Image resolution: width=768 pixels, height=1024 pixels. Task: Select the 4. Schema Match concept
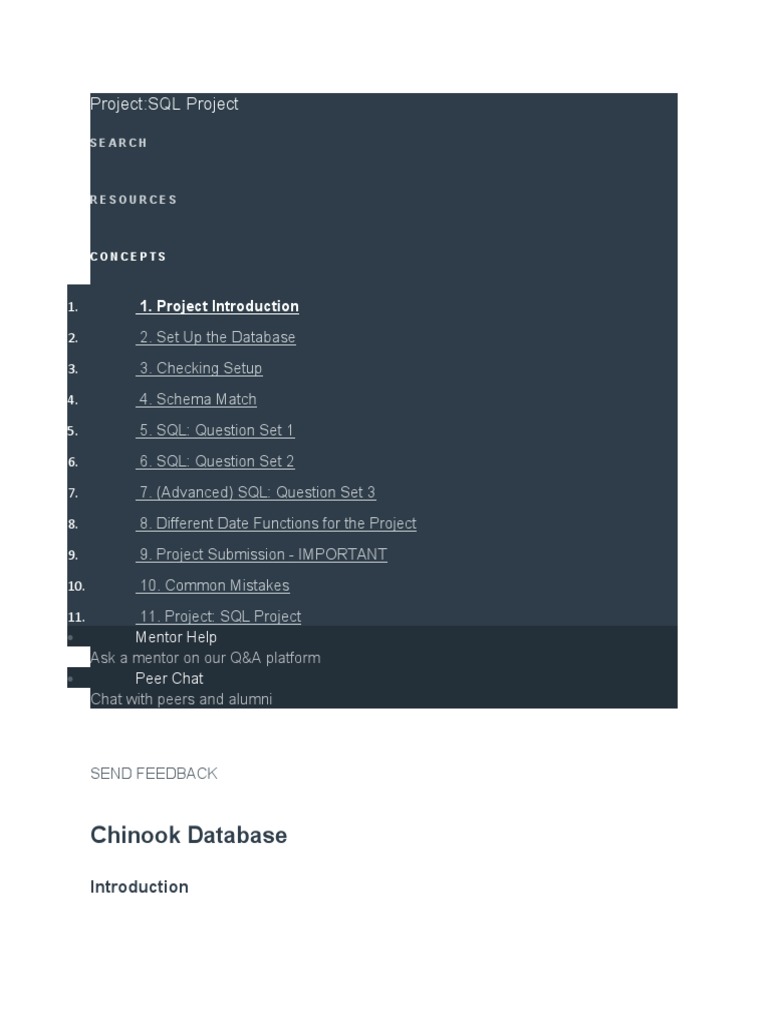(197, 400)
